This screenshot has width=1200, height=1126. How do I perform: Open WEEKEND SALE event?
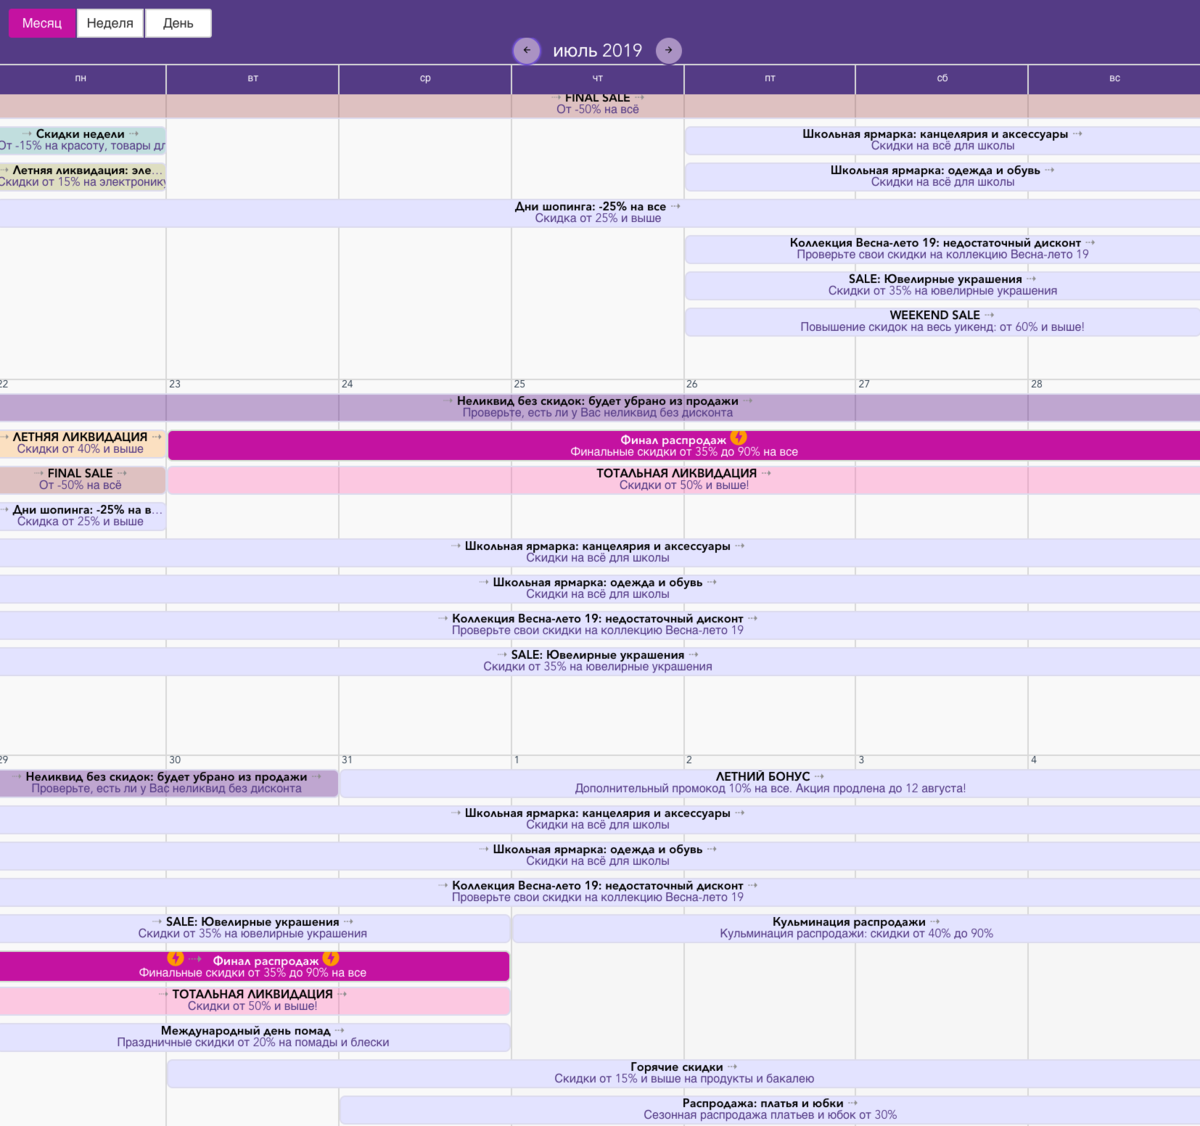click(x=942, y=321)
